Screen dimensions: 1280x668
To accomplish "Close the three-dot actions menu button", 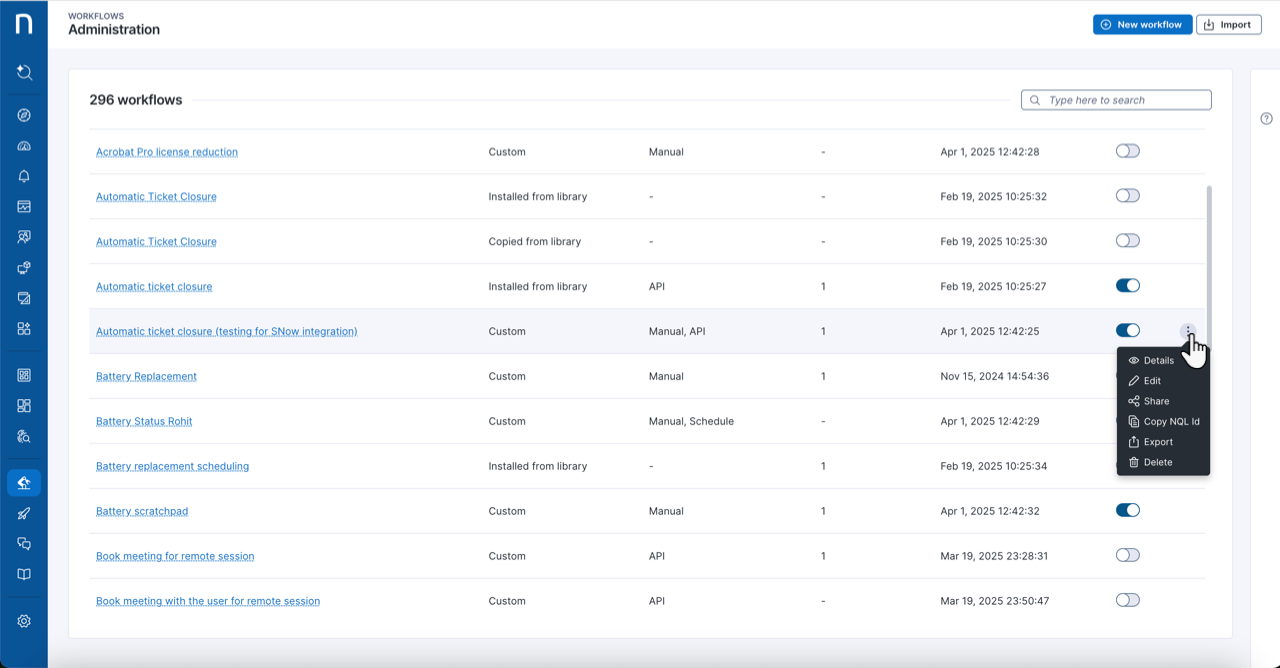I will [x=1187, y=331].
